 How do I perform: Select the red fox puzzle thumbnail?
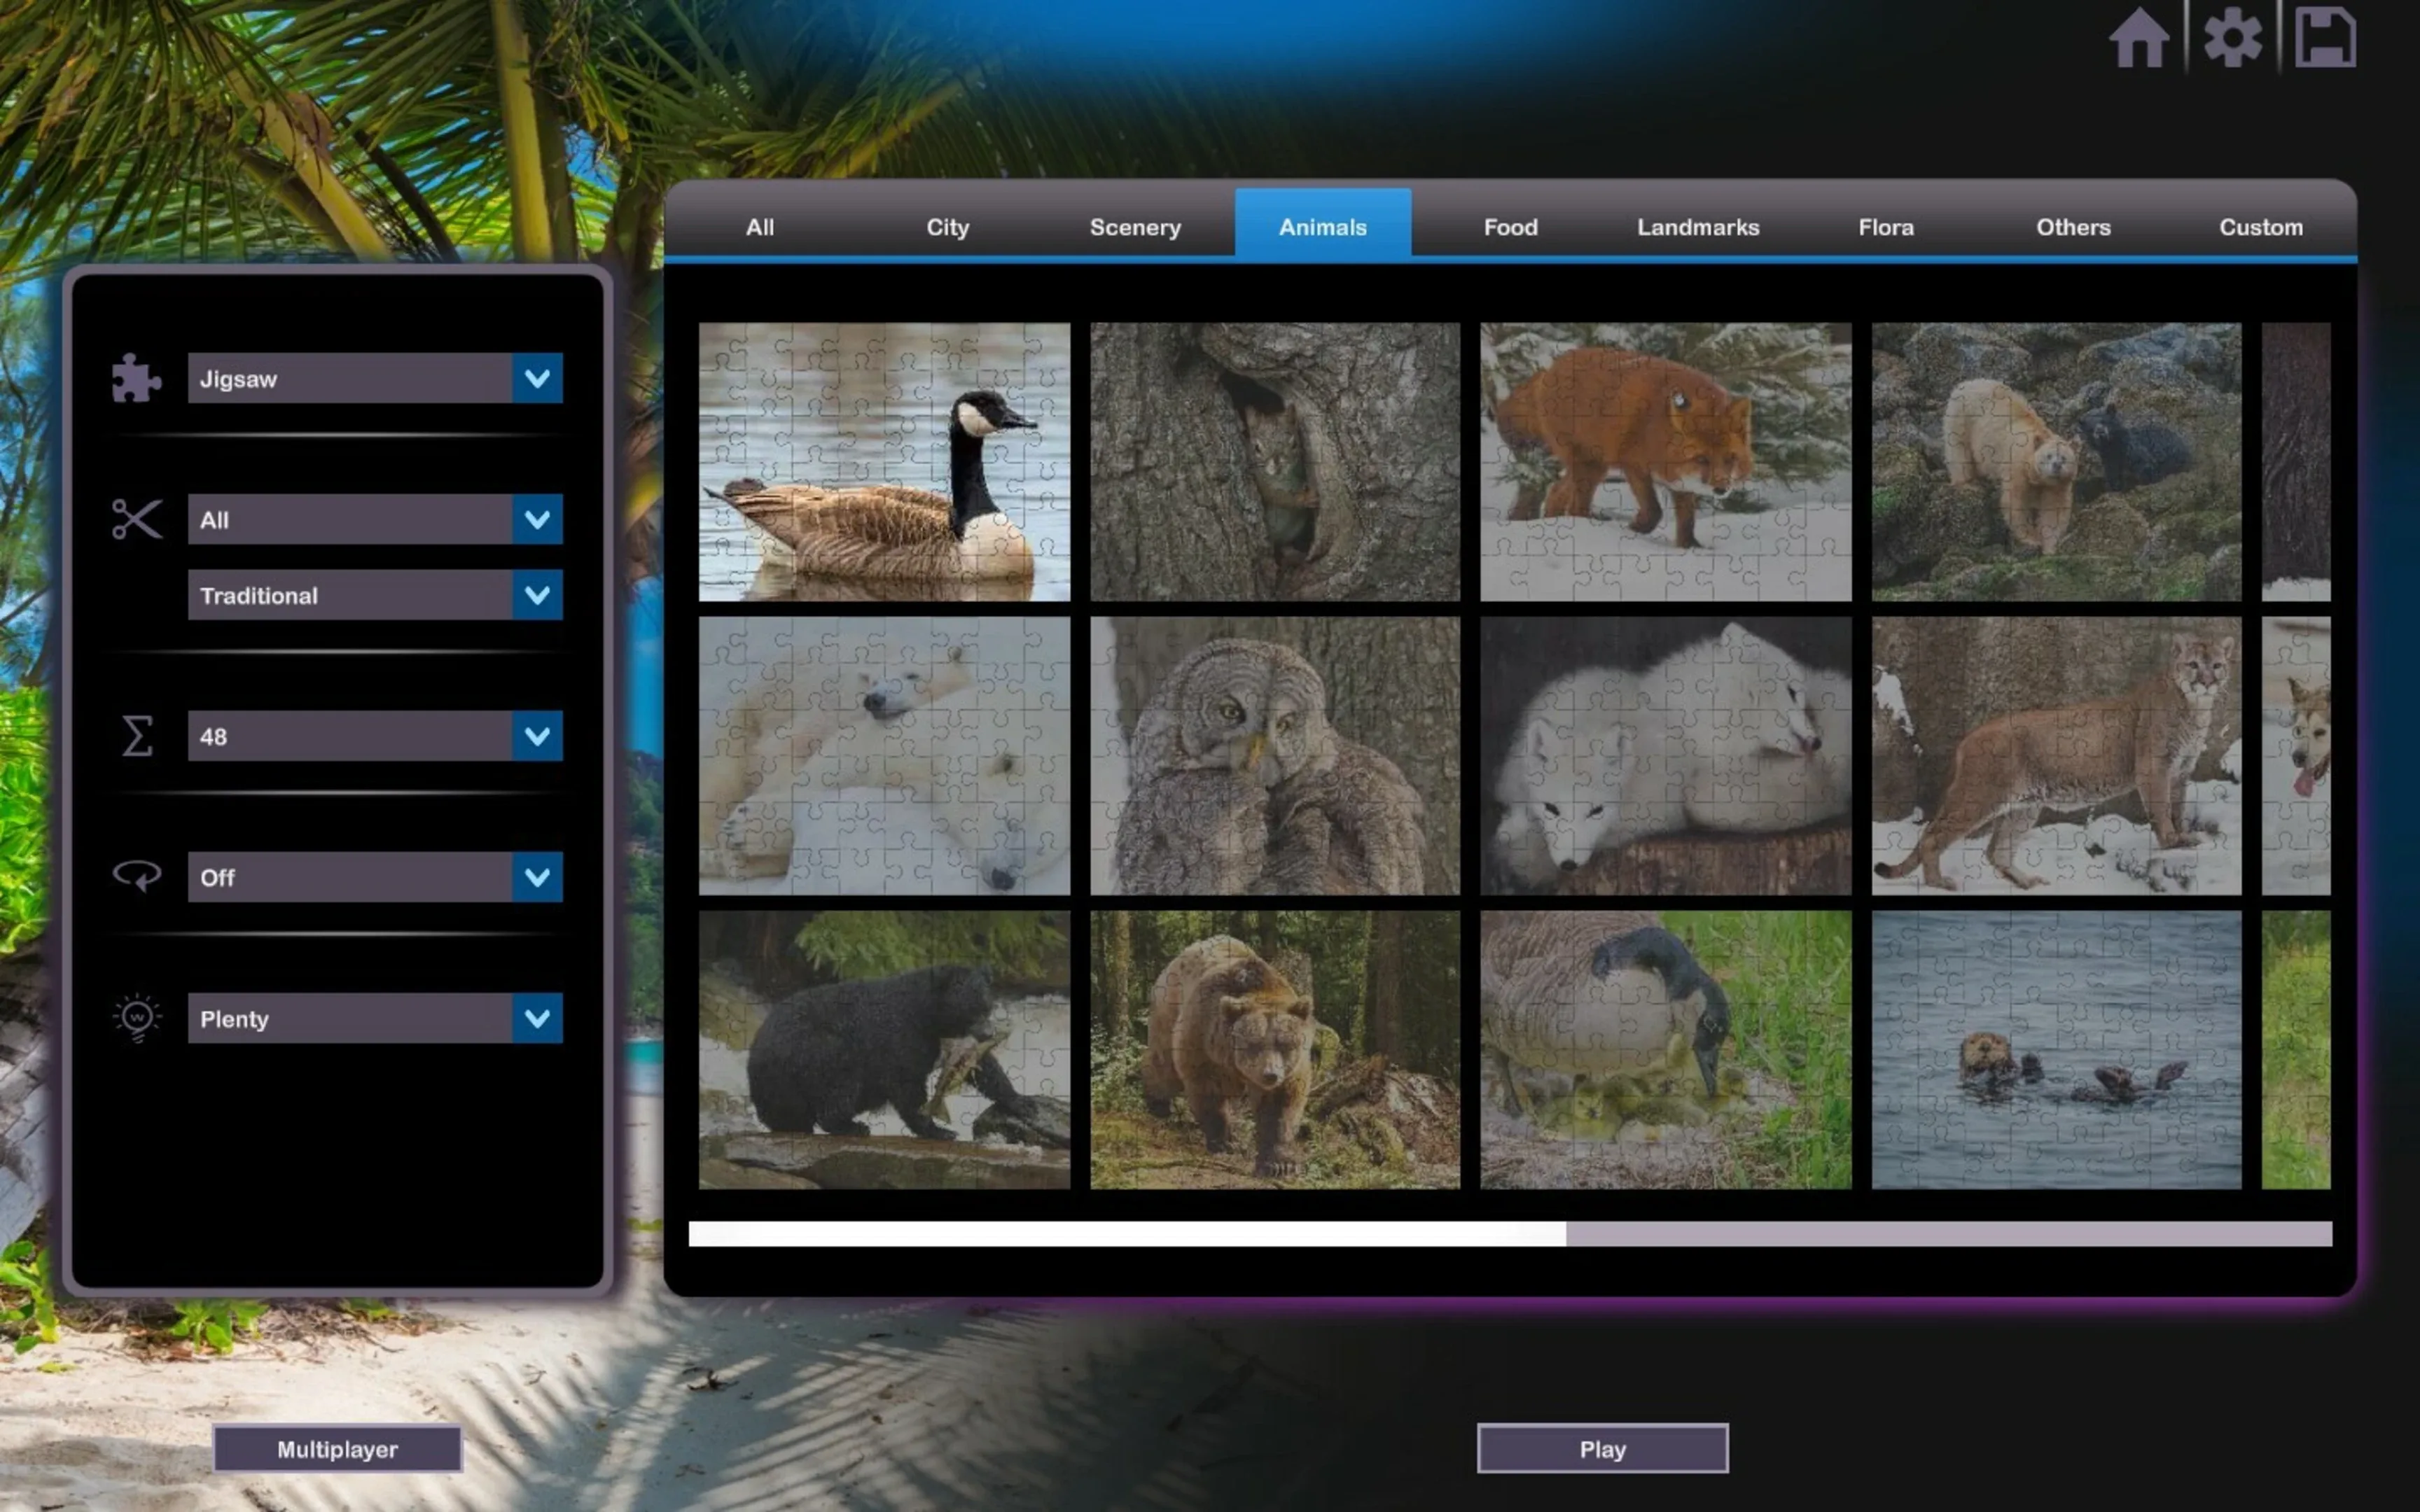(1665, 461)
